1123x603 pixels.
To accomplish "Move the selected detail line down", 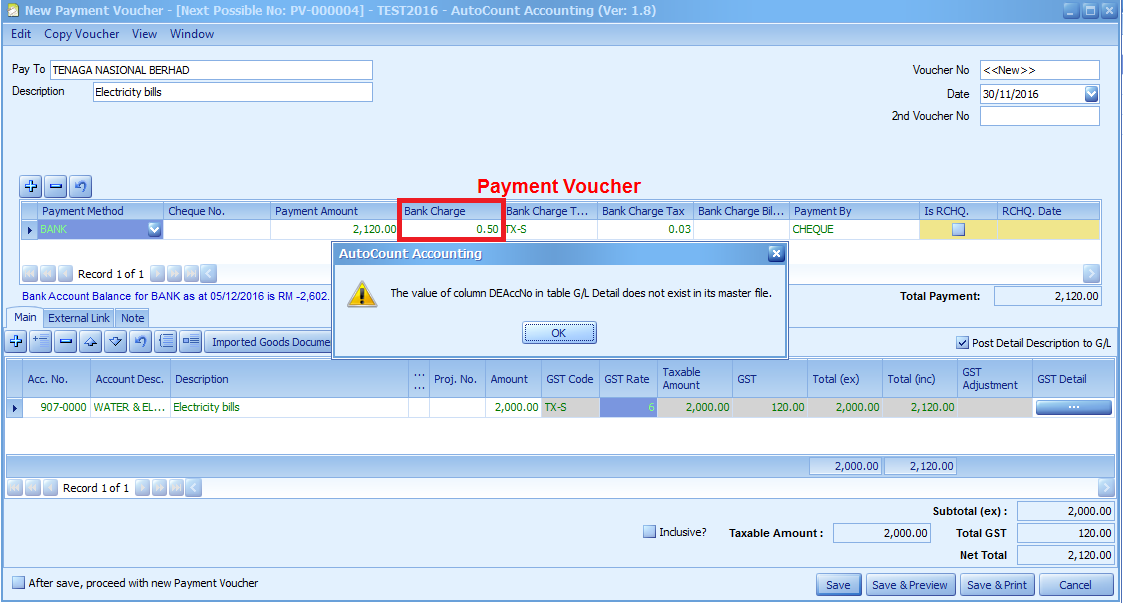I will (113, 341).
